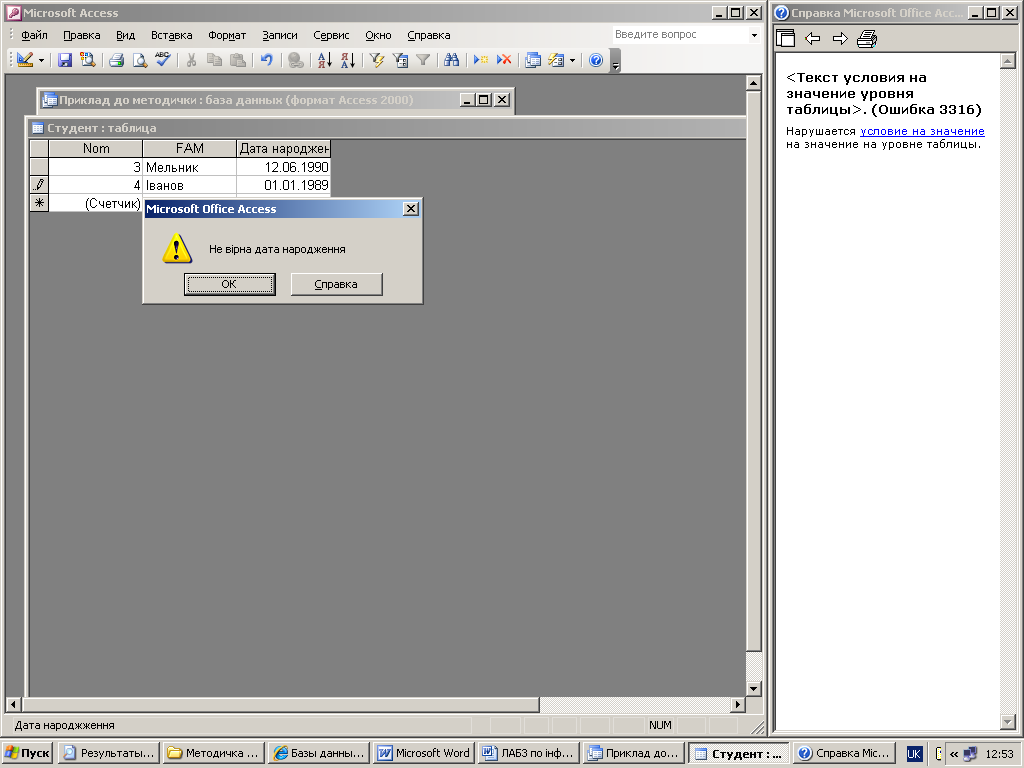Image resolution: width=1024 pixels, height=768 pixels.
Task: Expand hidden tray icons chevron
Action: tap(953, 754)
